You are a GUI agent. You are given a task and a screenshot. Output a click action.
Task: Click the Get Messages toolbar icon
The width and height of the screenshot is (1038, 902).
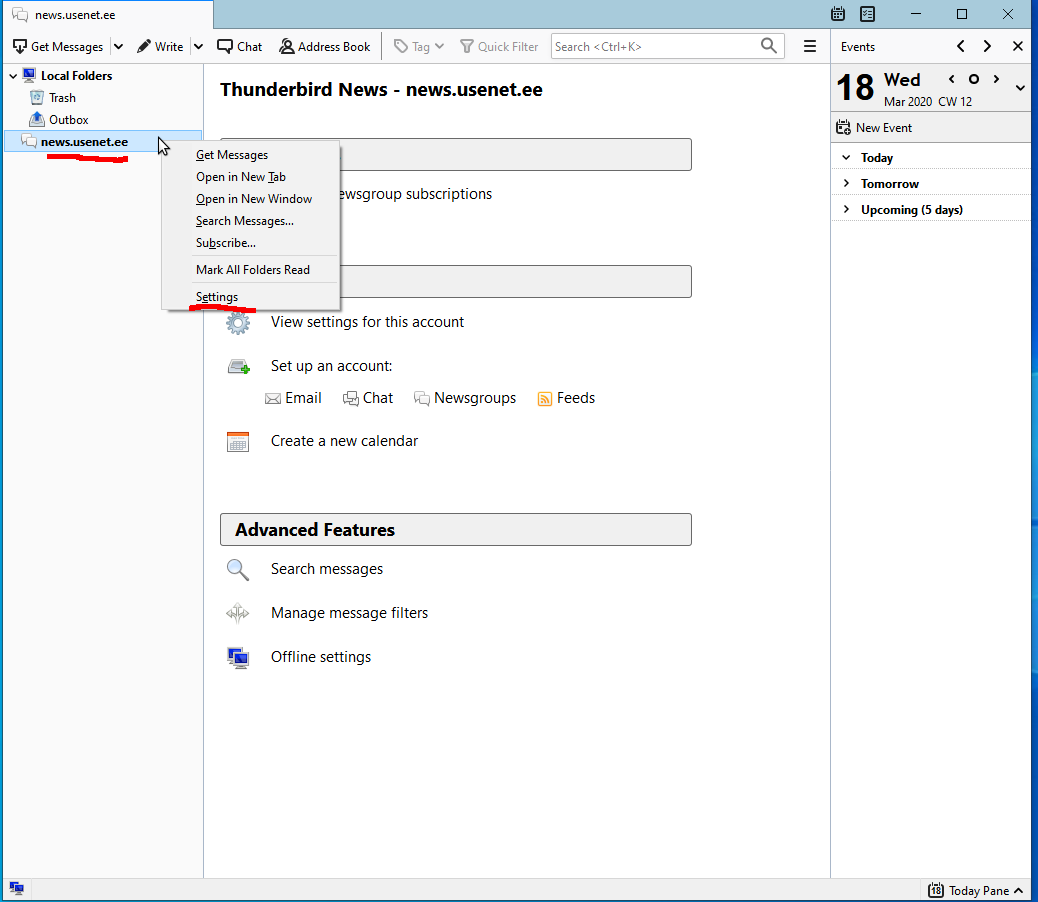click(x=20, y=47)
